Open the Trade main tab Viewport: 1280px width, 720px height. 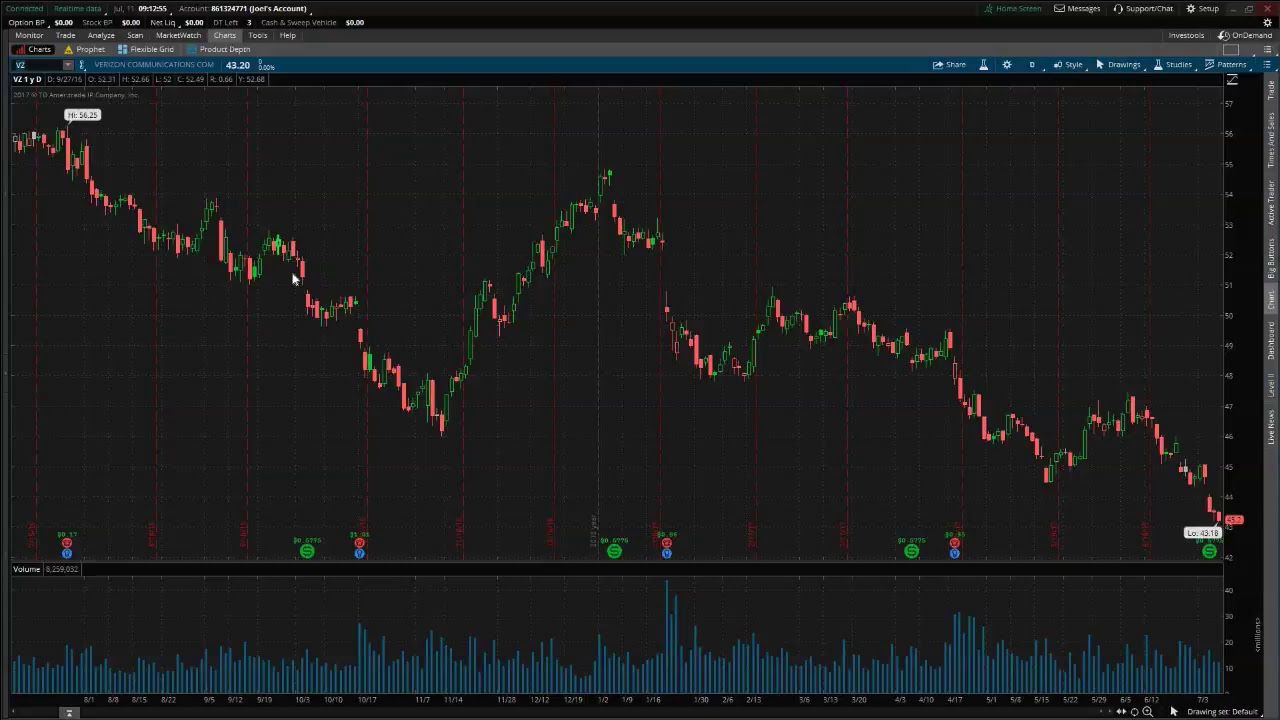click(x=65, y=35)
